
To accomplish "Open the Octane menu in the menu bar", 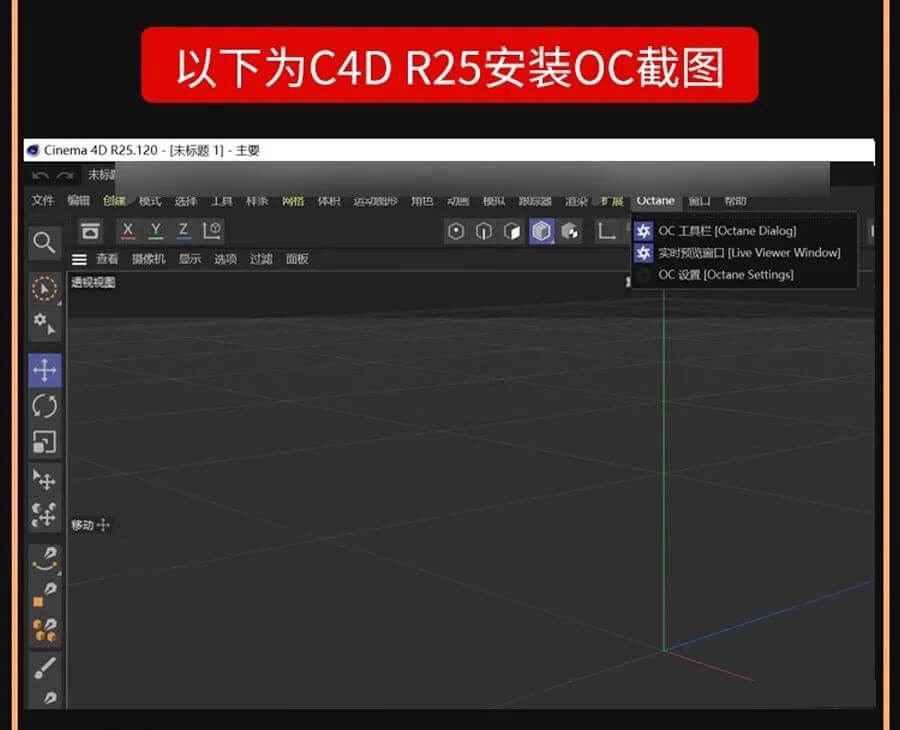I will 655,200.
